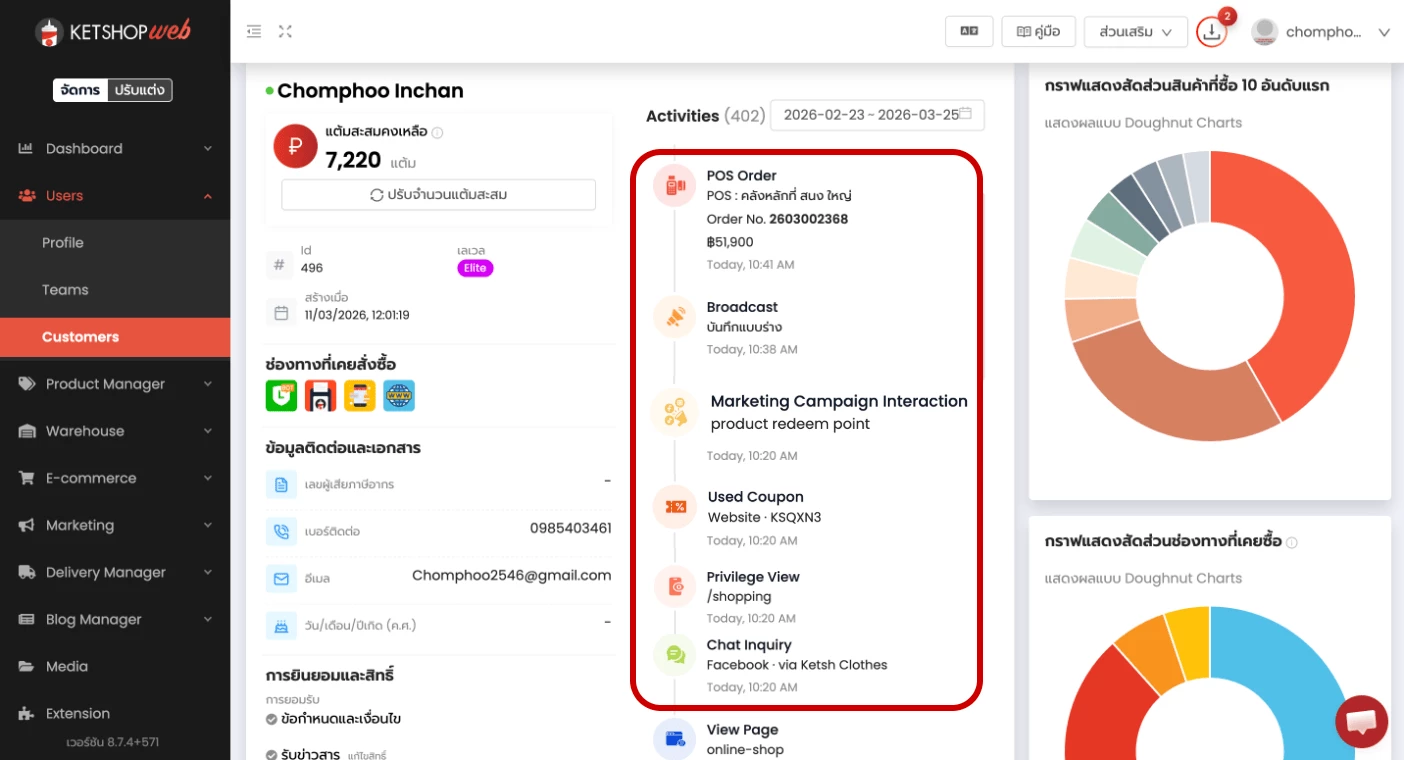Expand the Dashboard menu
The height and width of the screenshot is (760, 1404).
pos(115,148)
